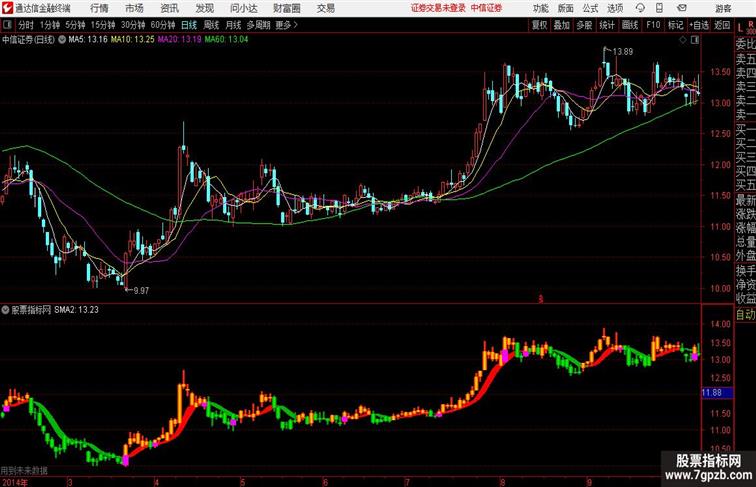This screenshot has width=756, height=487.
Task: Switch to the 15分钟 period tab
Action: pyautogui.click(x=103, y=25)
